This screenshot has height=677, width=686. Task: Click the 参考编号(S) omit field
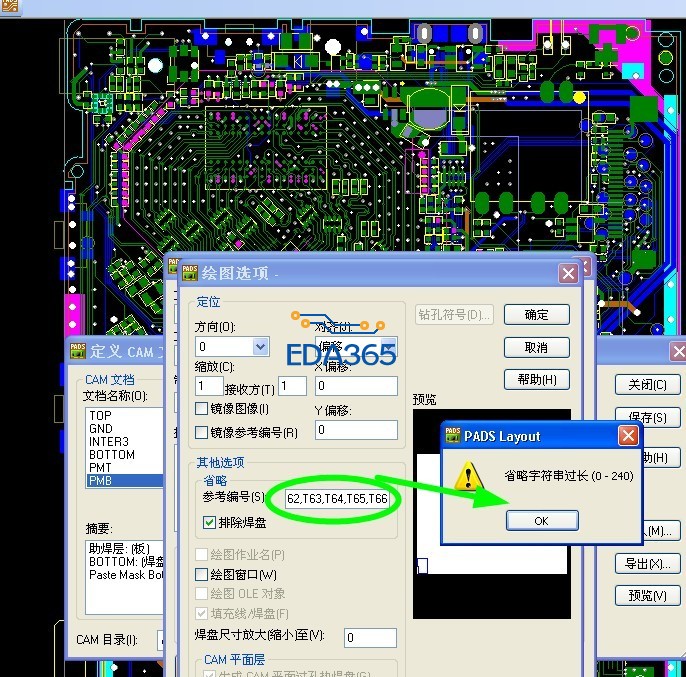337,498
